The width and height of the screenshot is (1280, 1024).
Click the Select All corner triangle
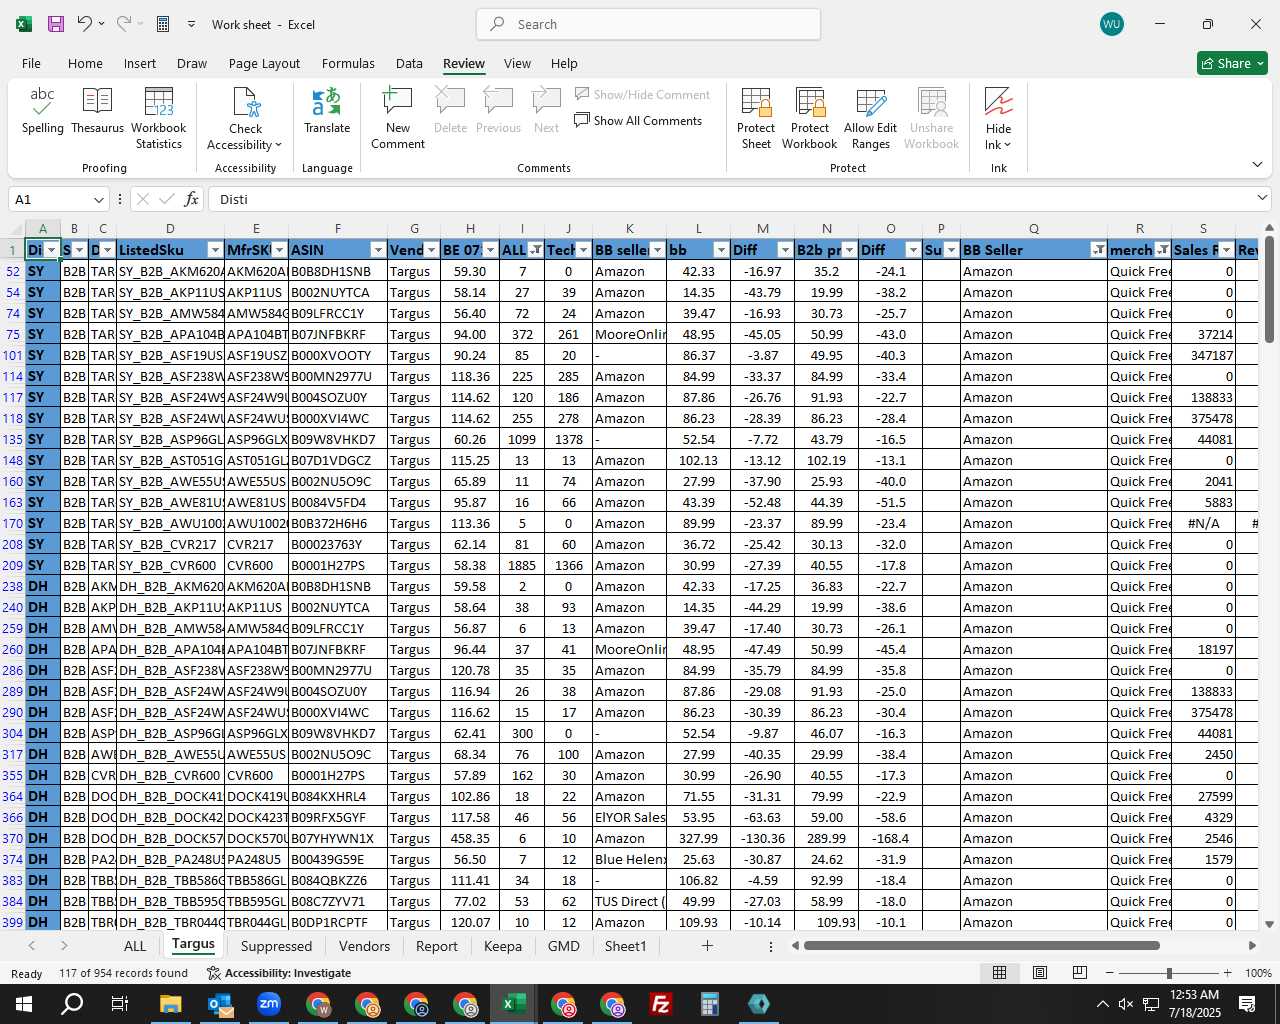tap(12, 228)
